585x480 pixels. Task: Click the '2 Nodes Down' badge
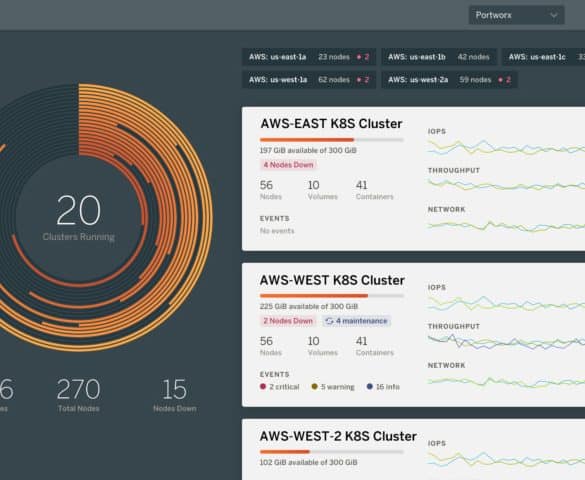pos(288,321)
